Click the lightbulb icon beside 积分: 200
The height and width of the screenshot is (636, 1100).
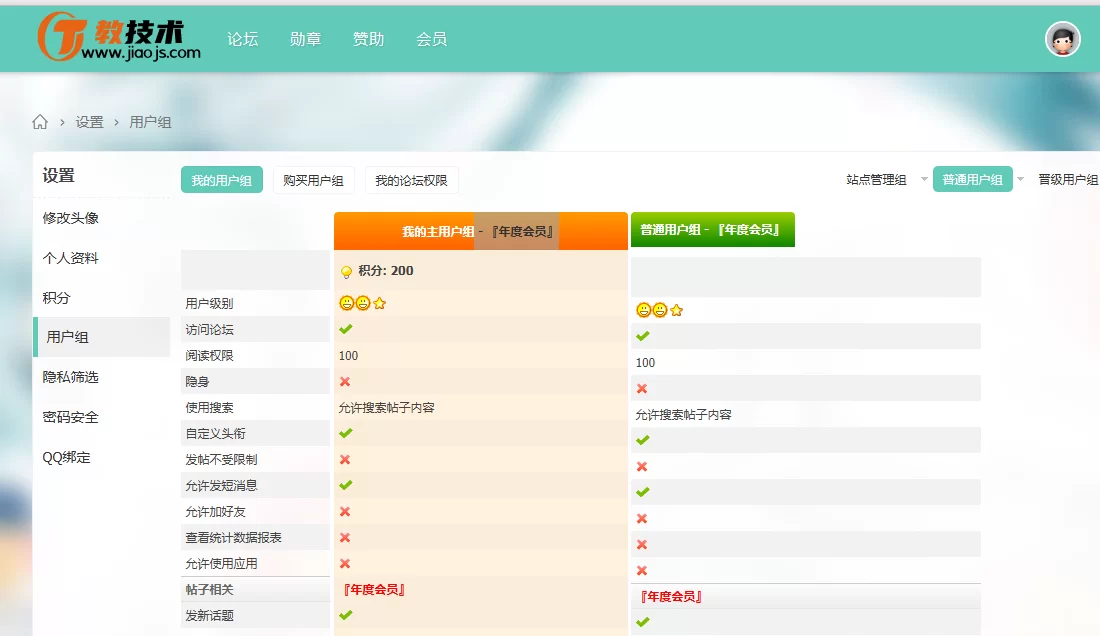(x=346, y=272)
